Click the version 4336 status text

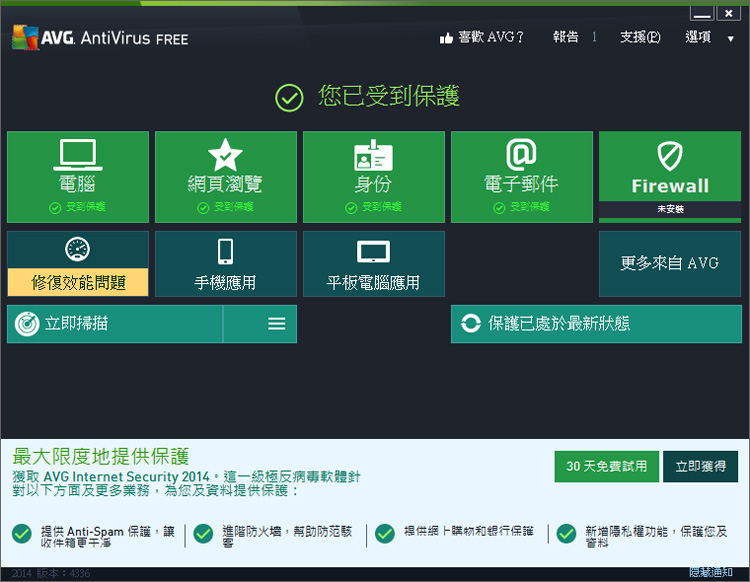point(51,573)
